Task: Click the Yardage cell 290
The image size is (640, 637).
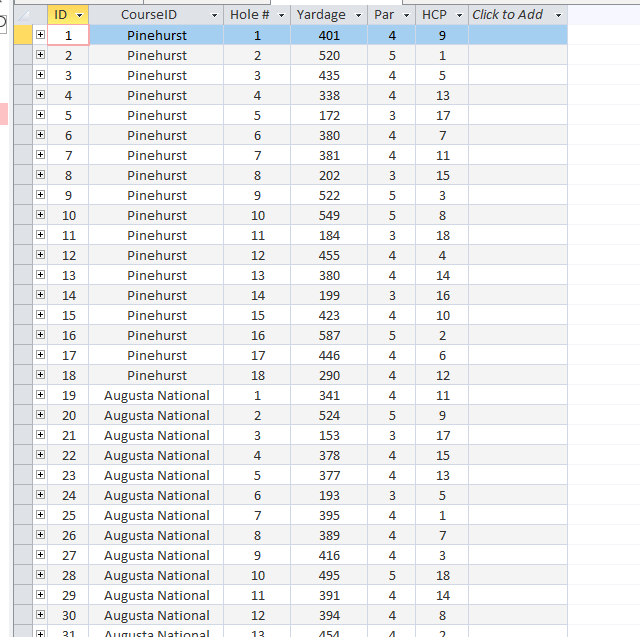Action: click(x=329, y=375)
